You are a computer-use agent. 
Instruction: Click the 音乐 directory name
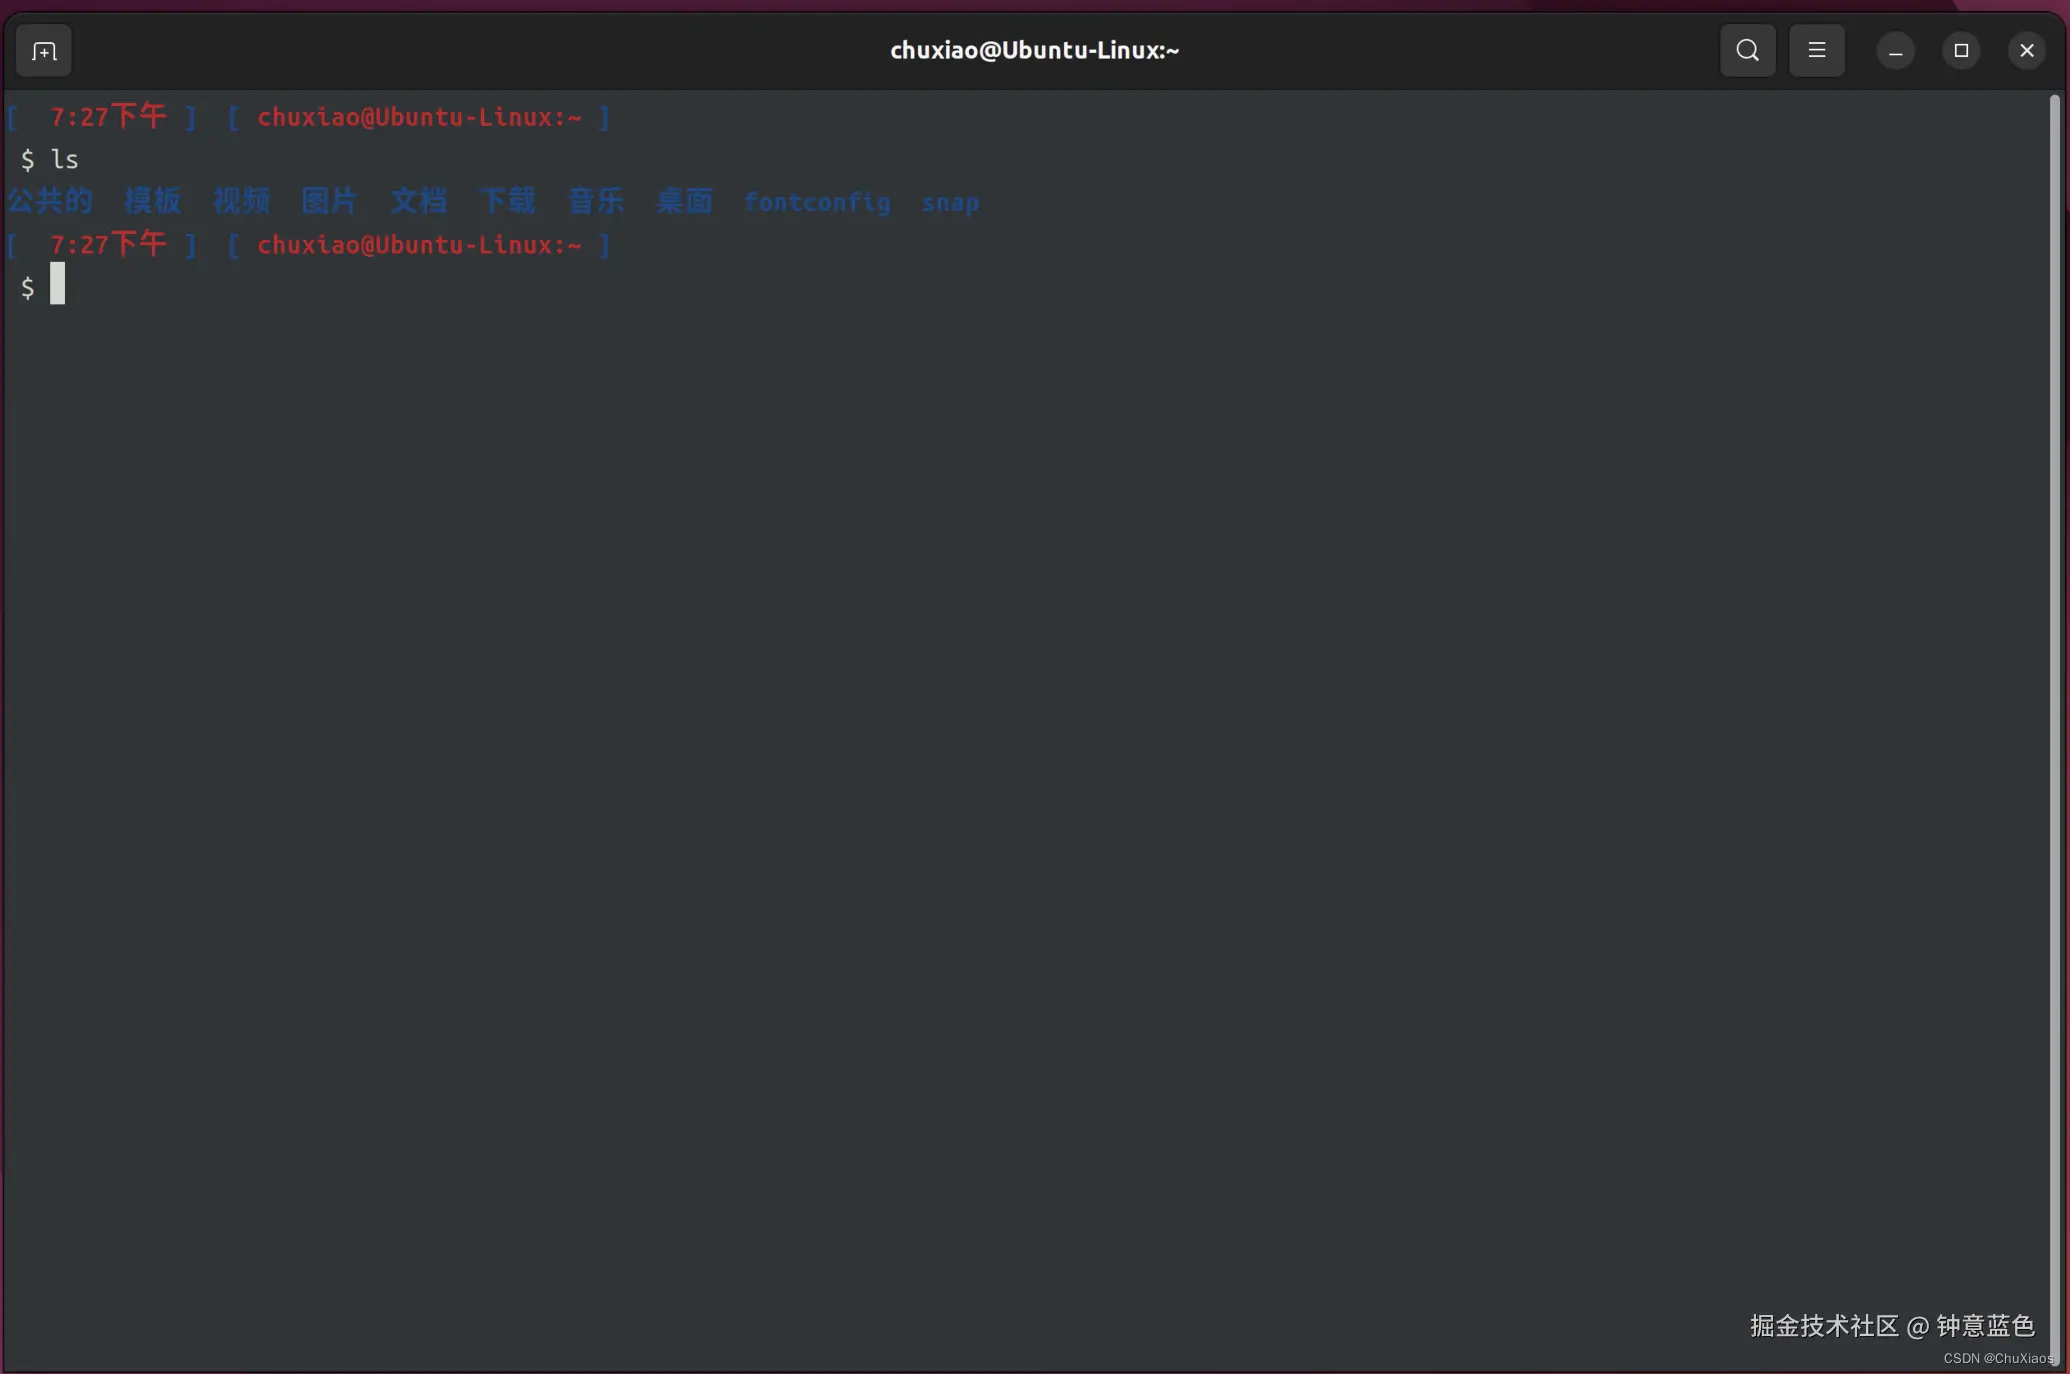pos(596,202)
